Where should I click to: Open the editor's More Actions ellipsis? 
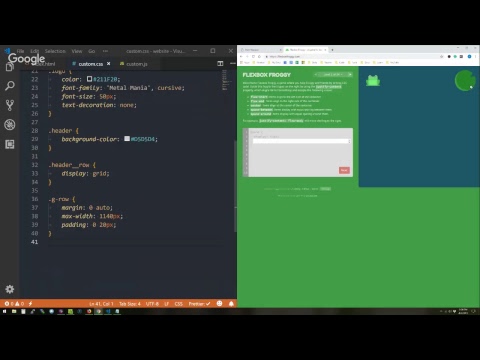pyautogui.click(x=232, y=63)
